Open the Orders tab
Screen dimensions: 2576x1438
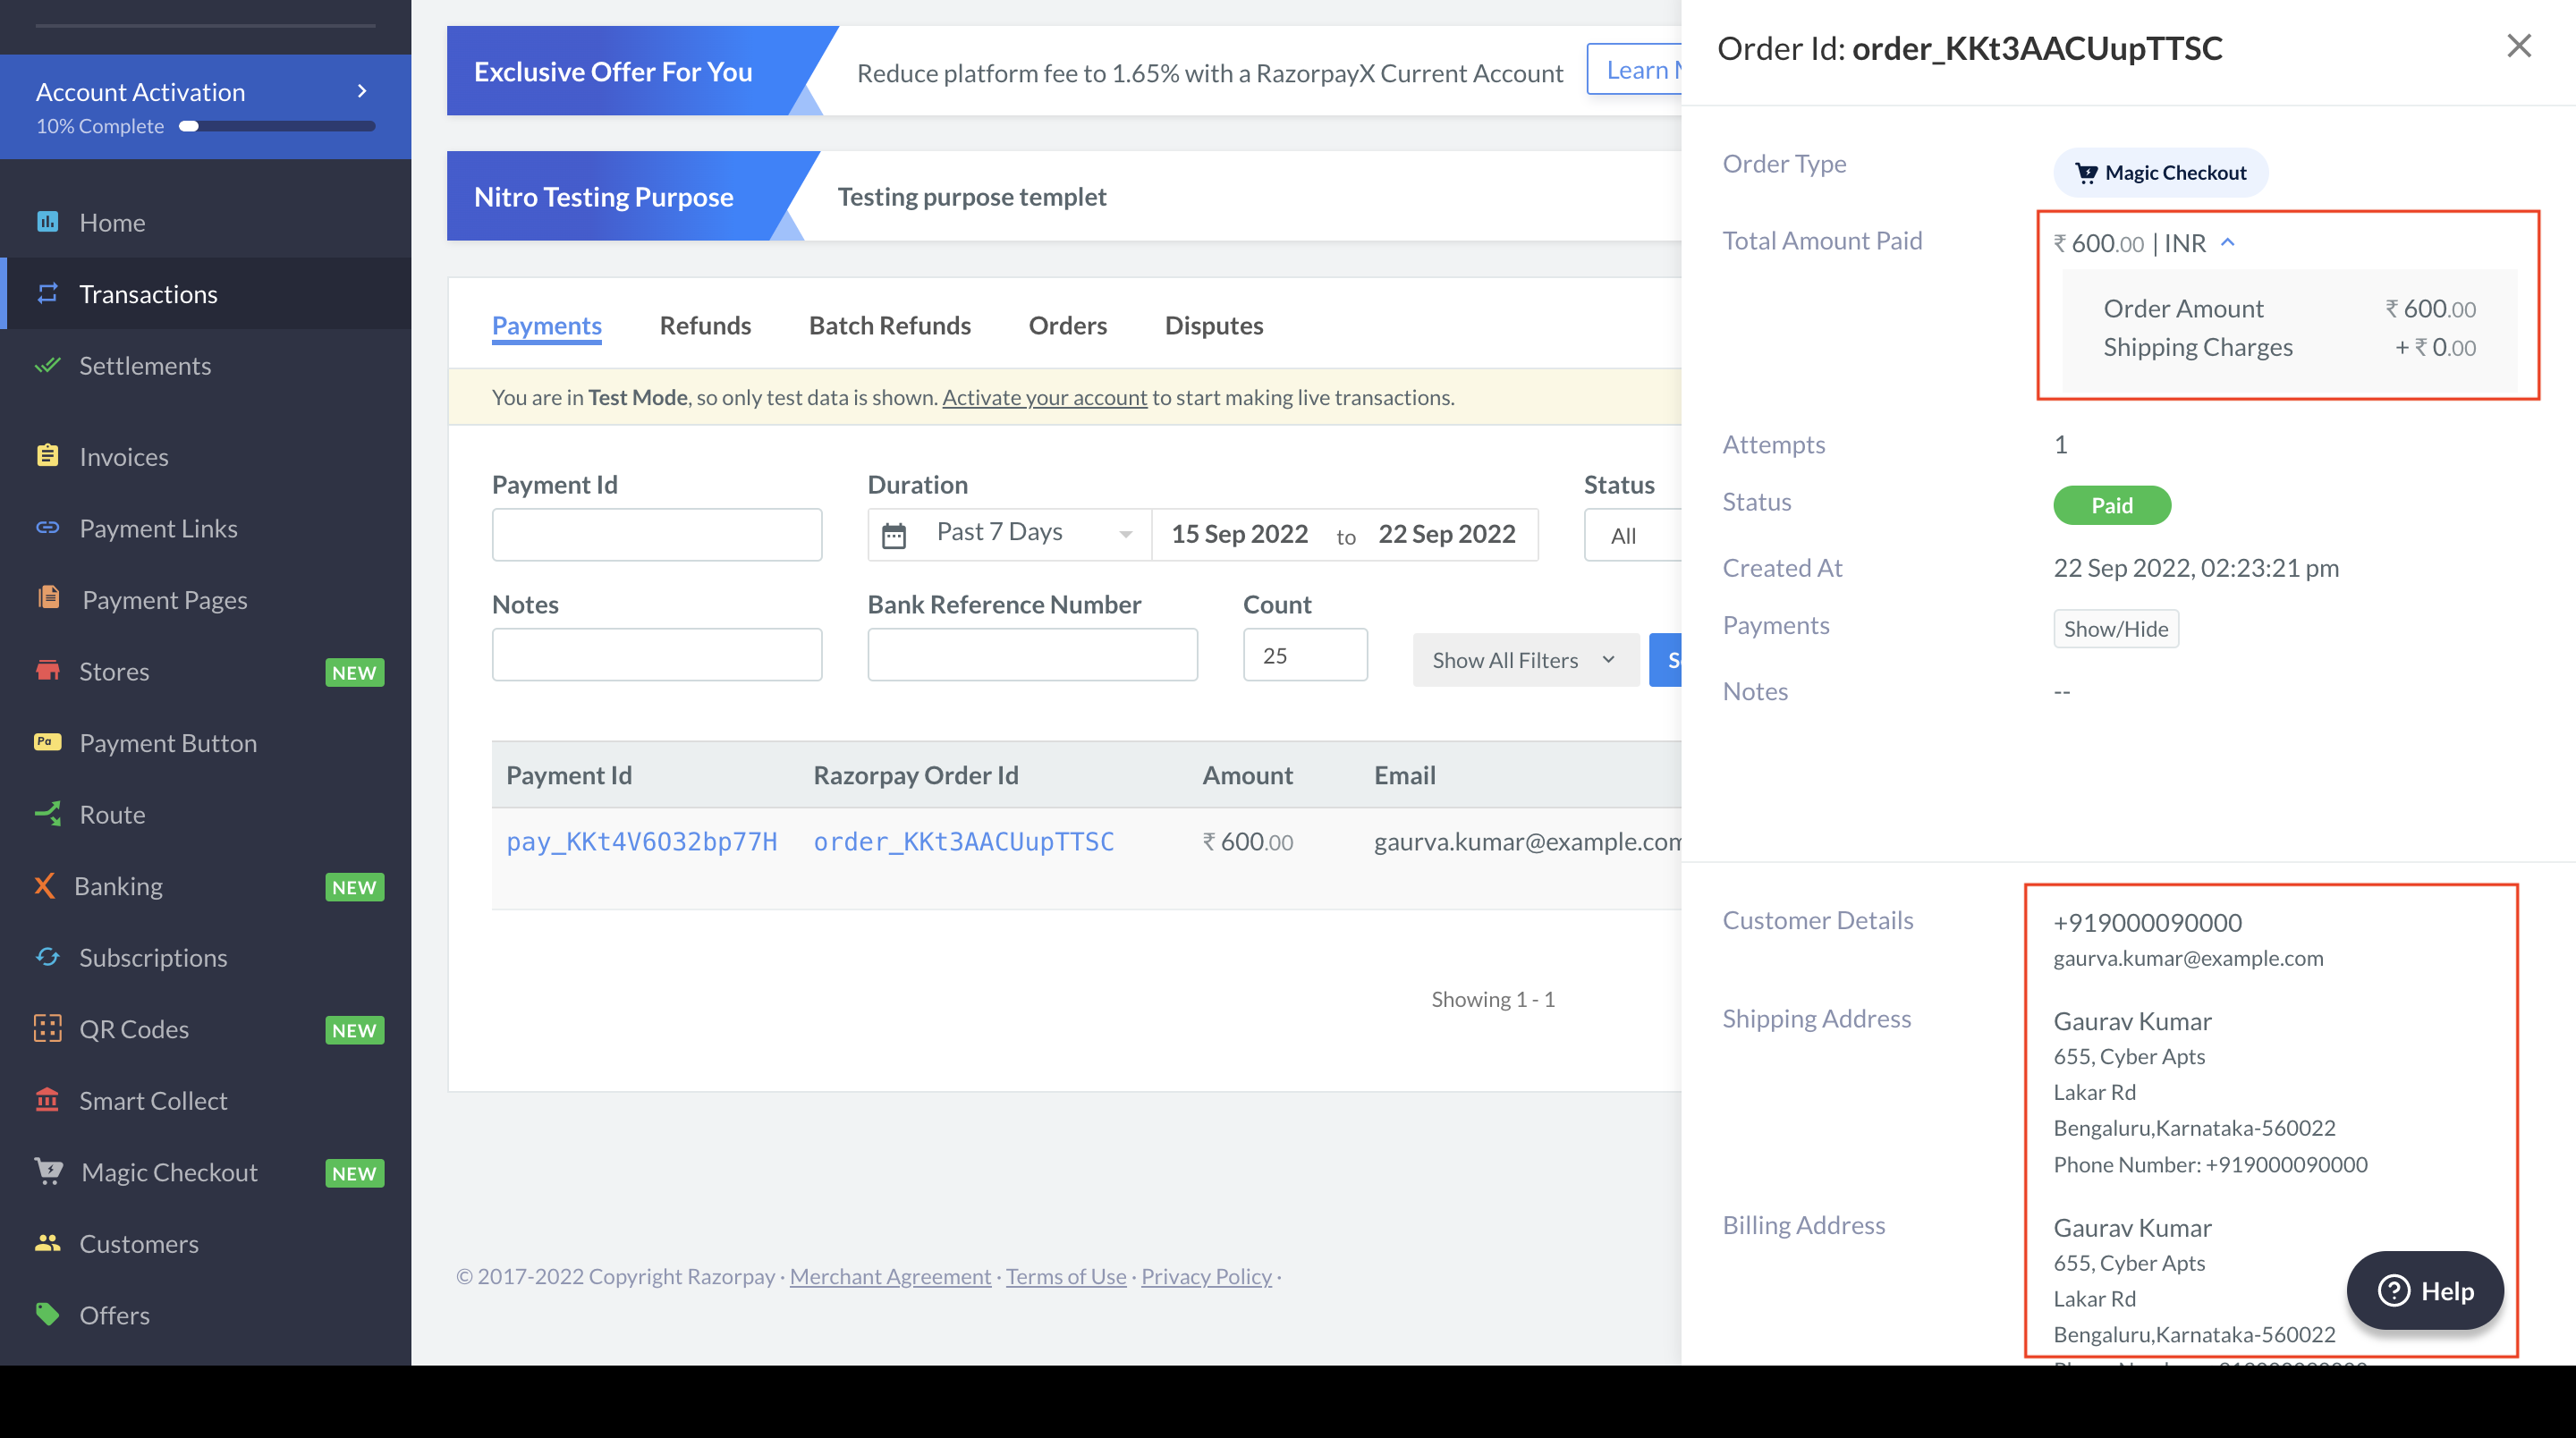1068,325
